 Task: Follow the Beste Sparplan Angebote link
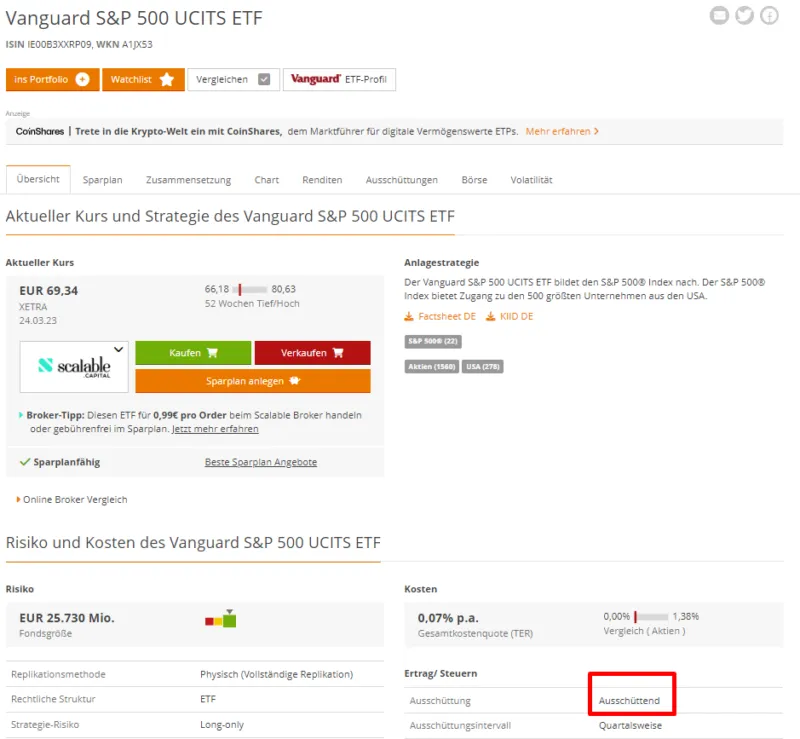coord(260,462)
